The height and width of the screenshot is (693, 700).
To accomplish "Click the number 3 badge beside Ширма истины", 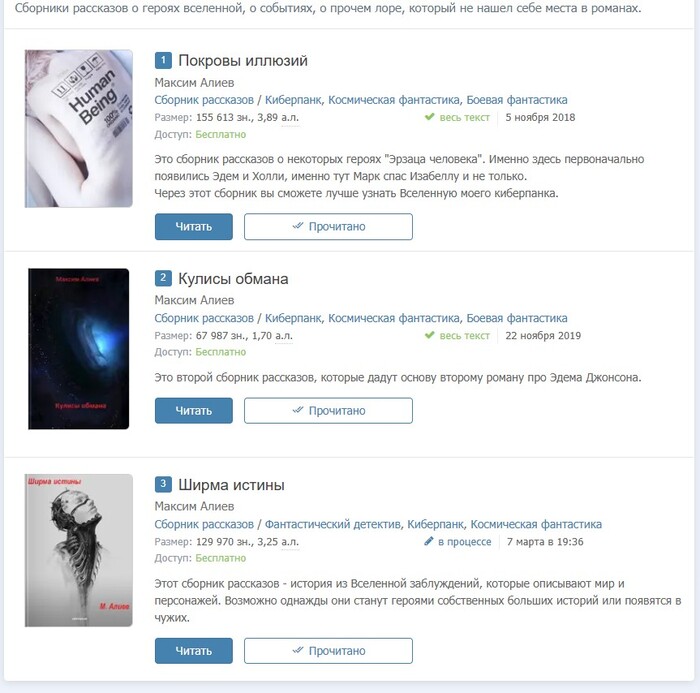I will (x=163, y=484).
